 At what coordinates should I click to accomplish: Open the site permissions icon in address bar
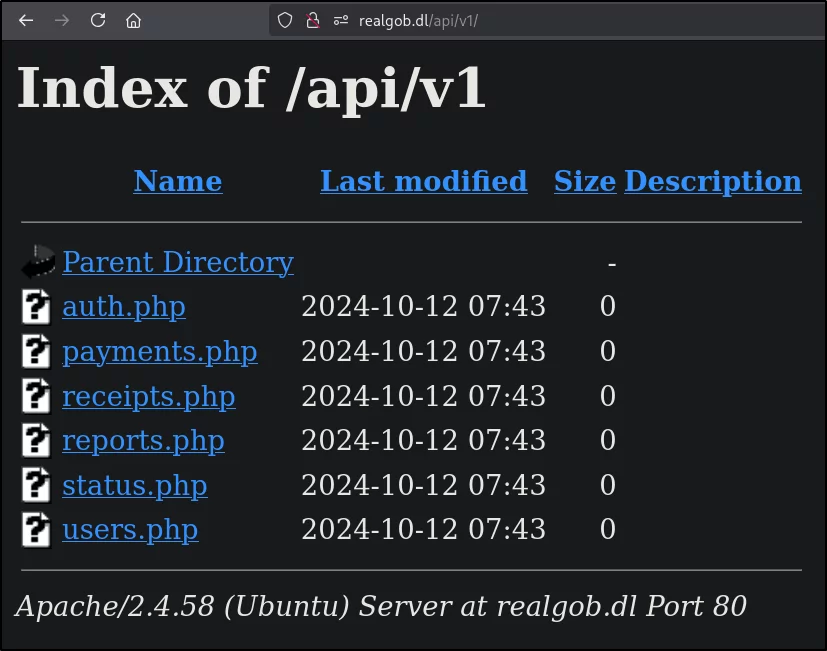pyautogui.click(x=341, y=21)
